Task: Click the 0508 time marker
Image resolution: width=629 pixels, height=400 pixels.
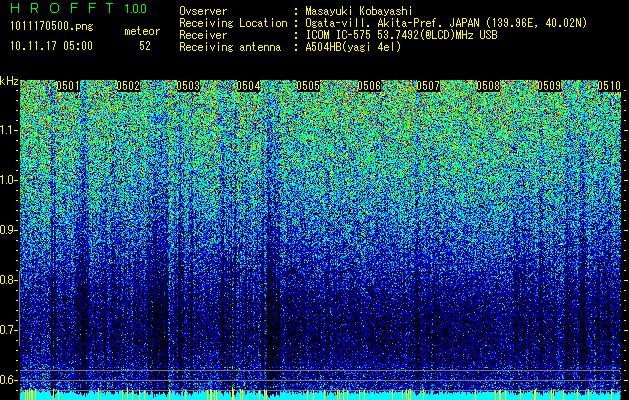Action: point(489,86)
